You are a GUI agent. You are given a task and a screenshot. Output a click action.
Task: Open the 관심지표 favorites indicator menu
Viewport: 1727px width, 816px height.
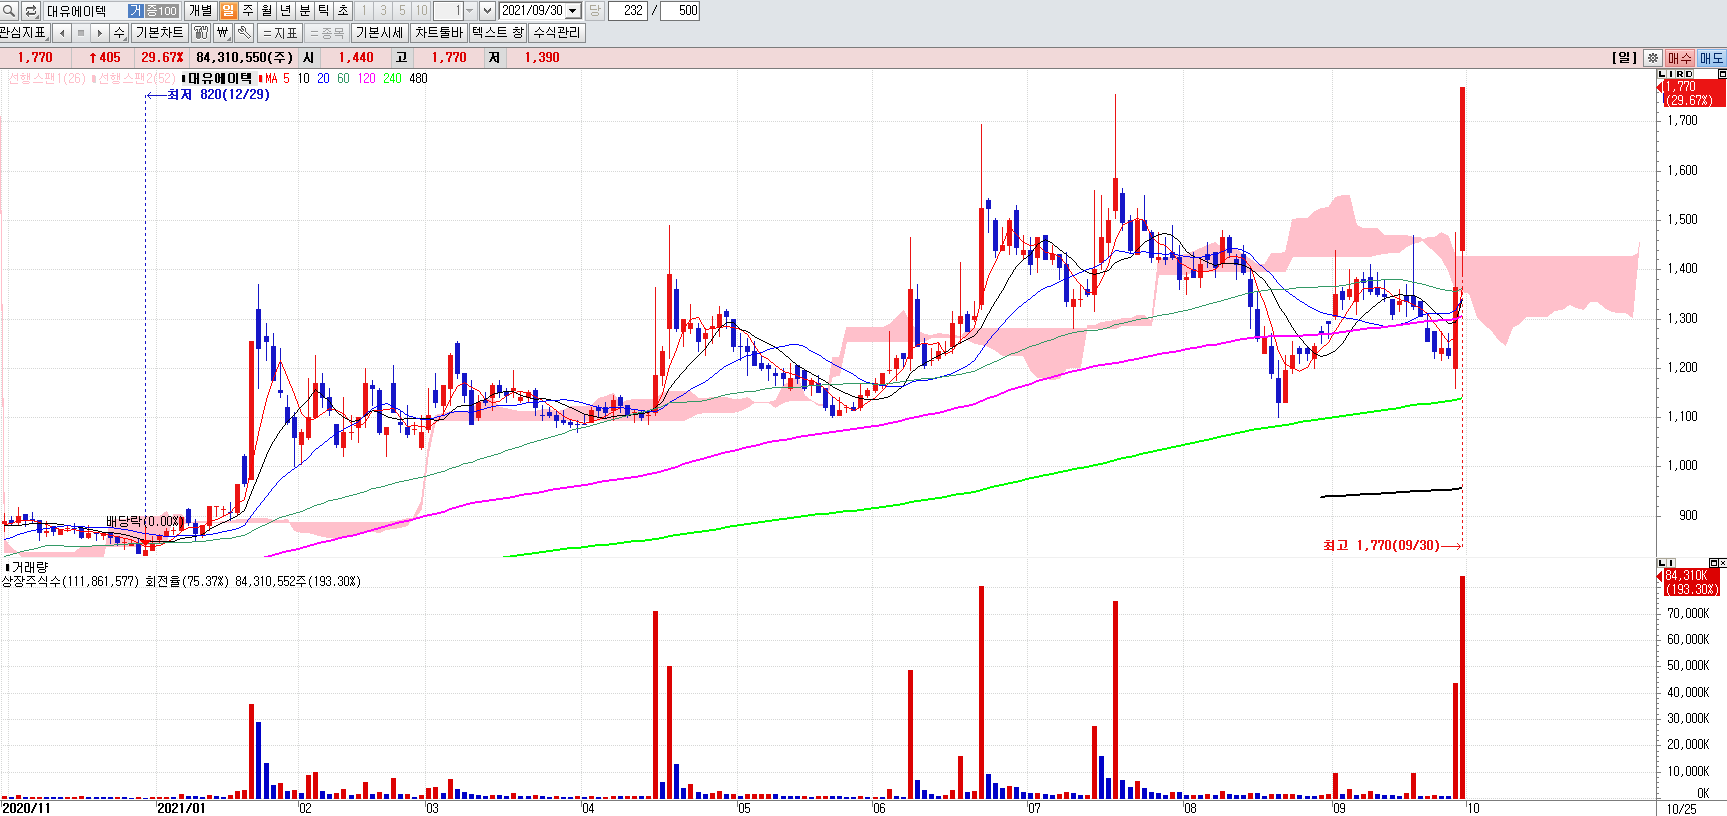tap(24, 32)
